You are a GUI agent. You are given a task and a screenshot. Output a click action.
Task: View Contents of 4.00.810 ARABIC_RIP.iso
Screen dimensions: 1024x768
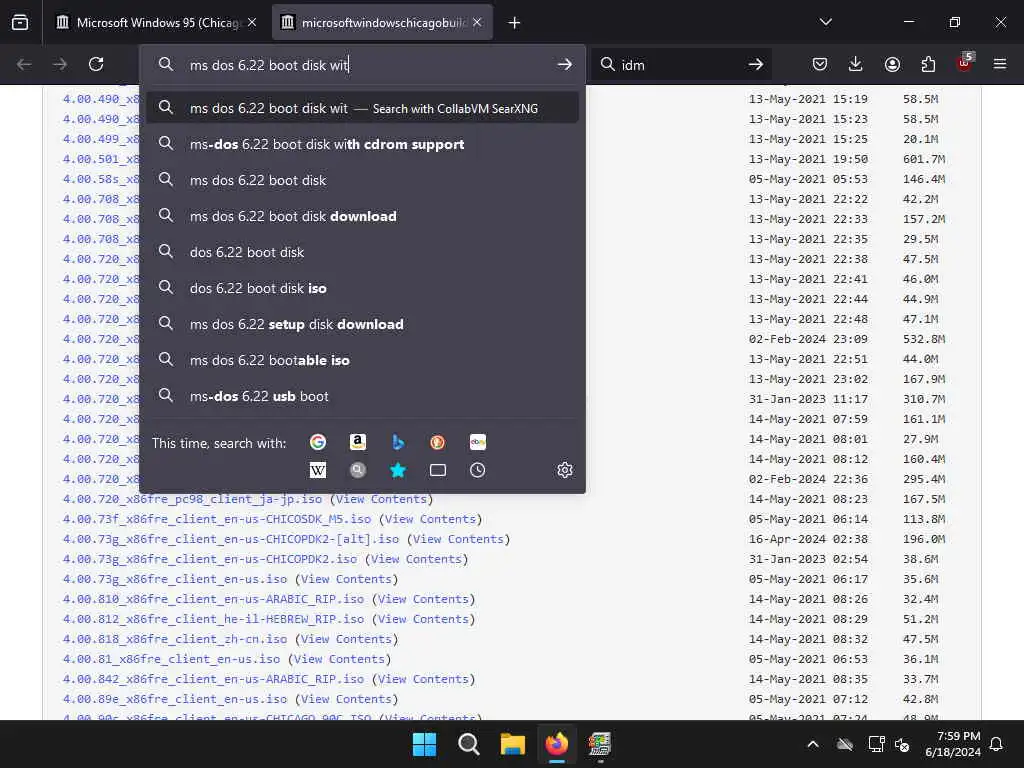click(x=423, y=599)
